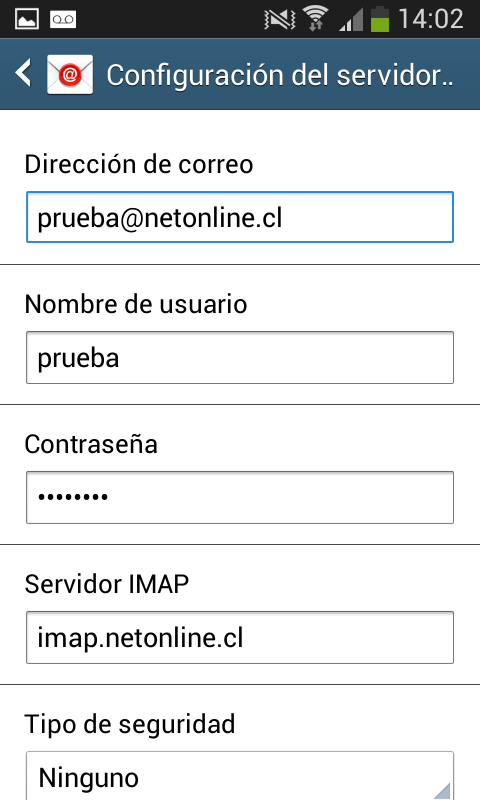This screenshot has width=480, height=800.
Task: Tap the Contraseña label text
Action: click(91, 444)
